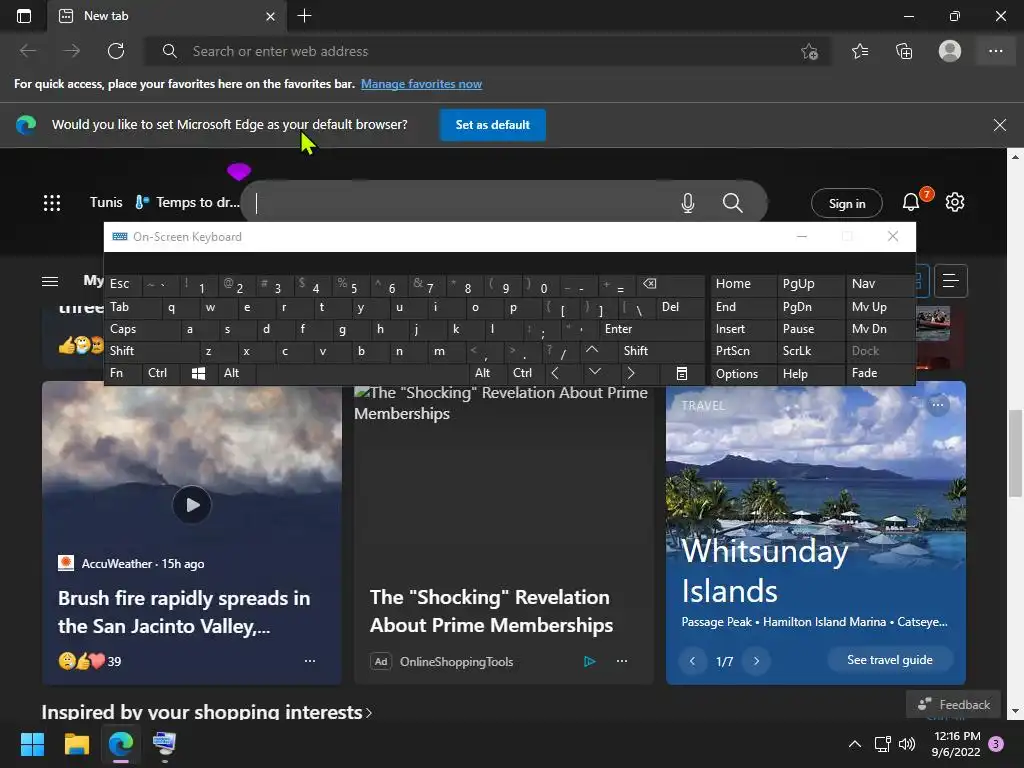Open brush fire article options menu
The width and height of the screenshot is (1024, 768).
(x=310, y=661)
